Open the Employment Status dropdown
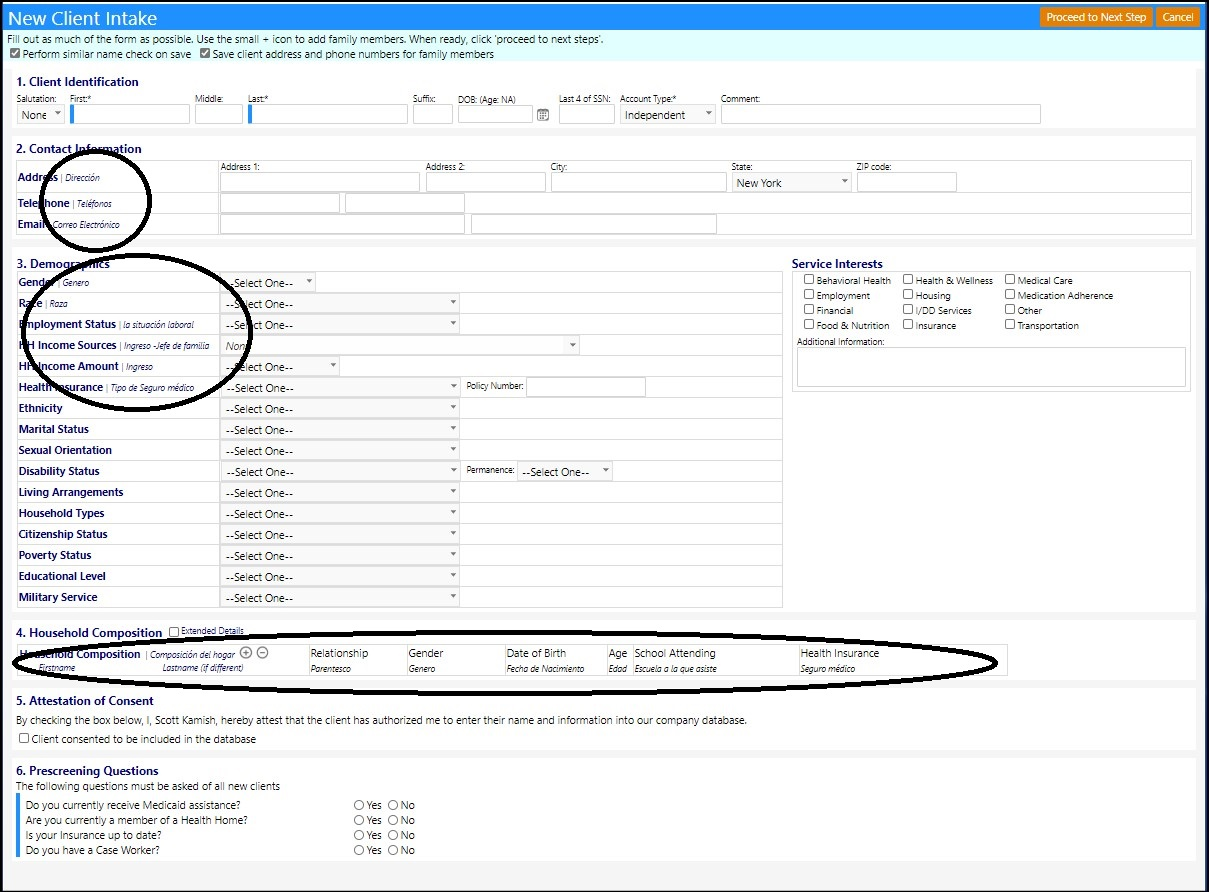1209x892 pixels. (340, 325)
